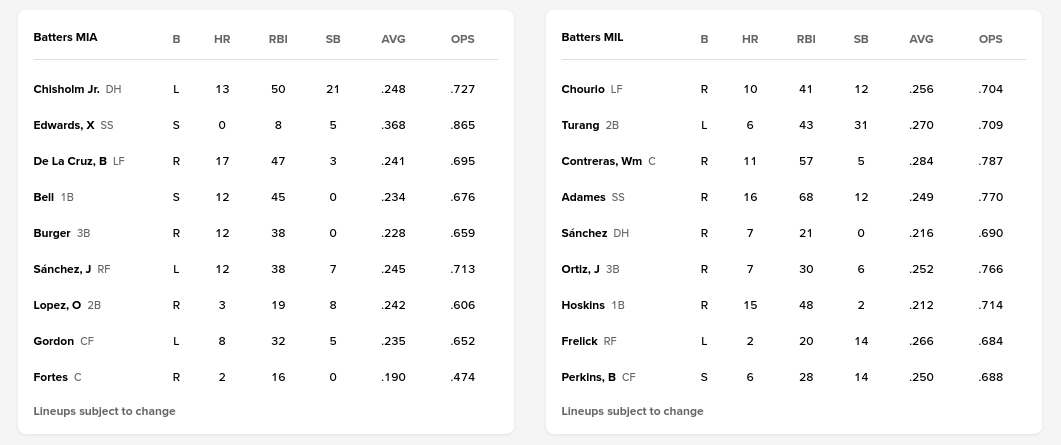The height and width of the screenshot is (445, 1061).
Task: Open Fortes catcher profile
Action: point(51,377)
